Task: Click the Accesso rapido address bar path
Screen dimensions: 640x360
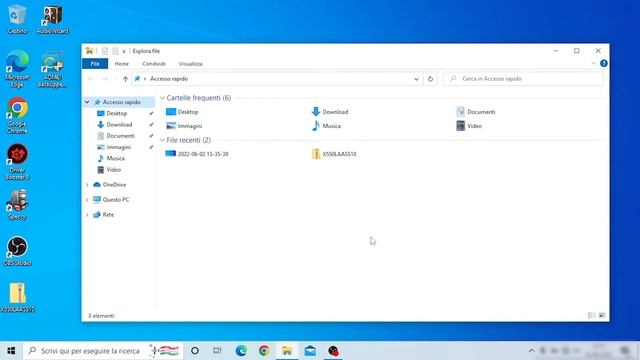Action: pyautogui.click(x=169, y=79)
